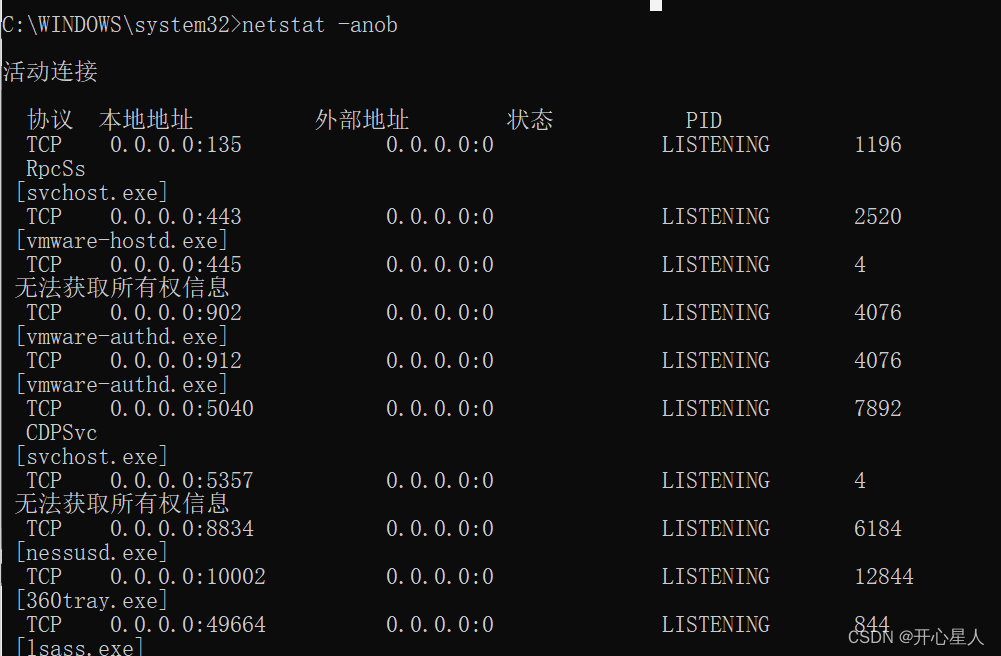Click the netstat -anob command text
This screenshot has width=1001, height=656.
(319, 25)
